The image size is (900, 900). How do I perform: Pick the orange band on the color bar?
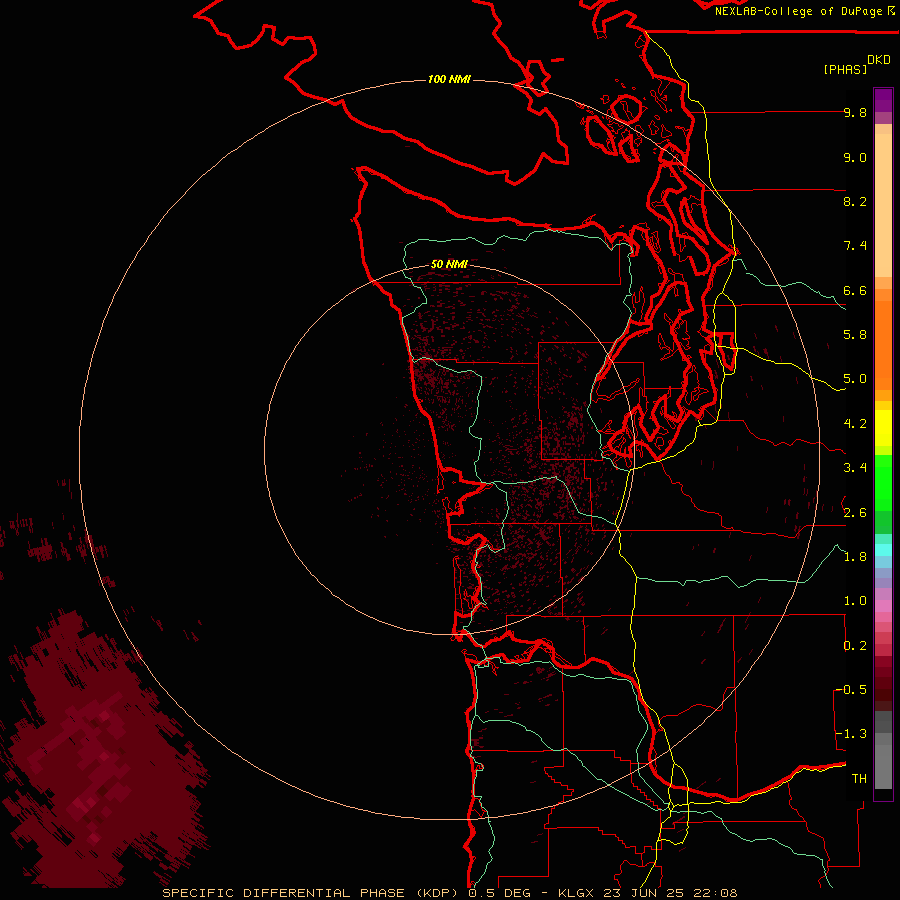click(x=883, y=345)
